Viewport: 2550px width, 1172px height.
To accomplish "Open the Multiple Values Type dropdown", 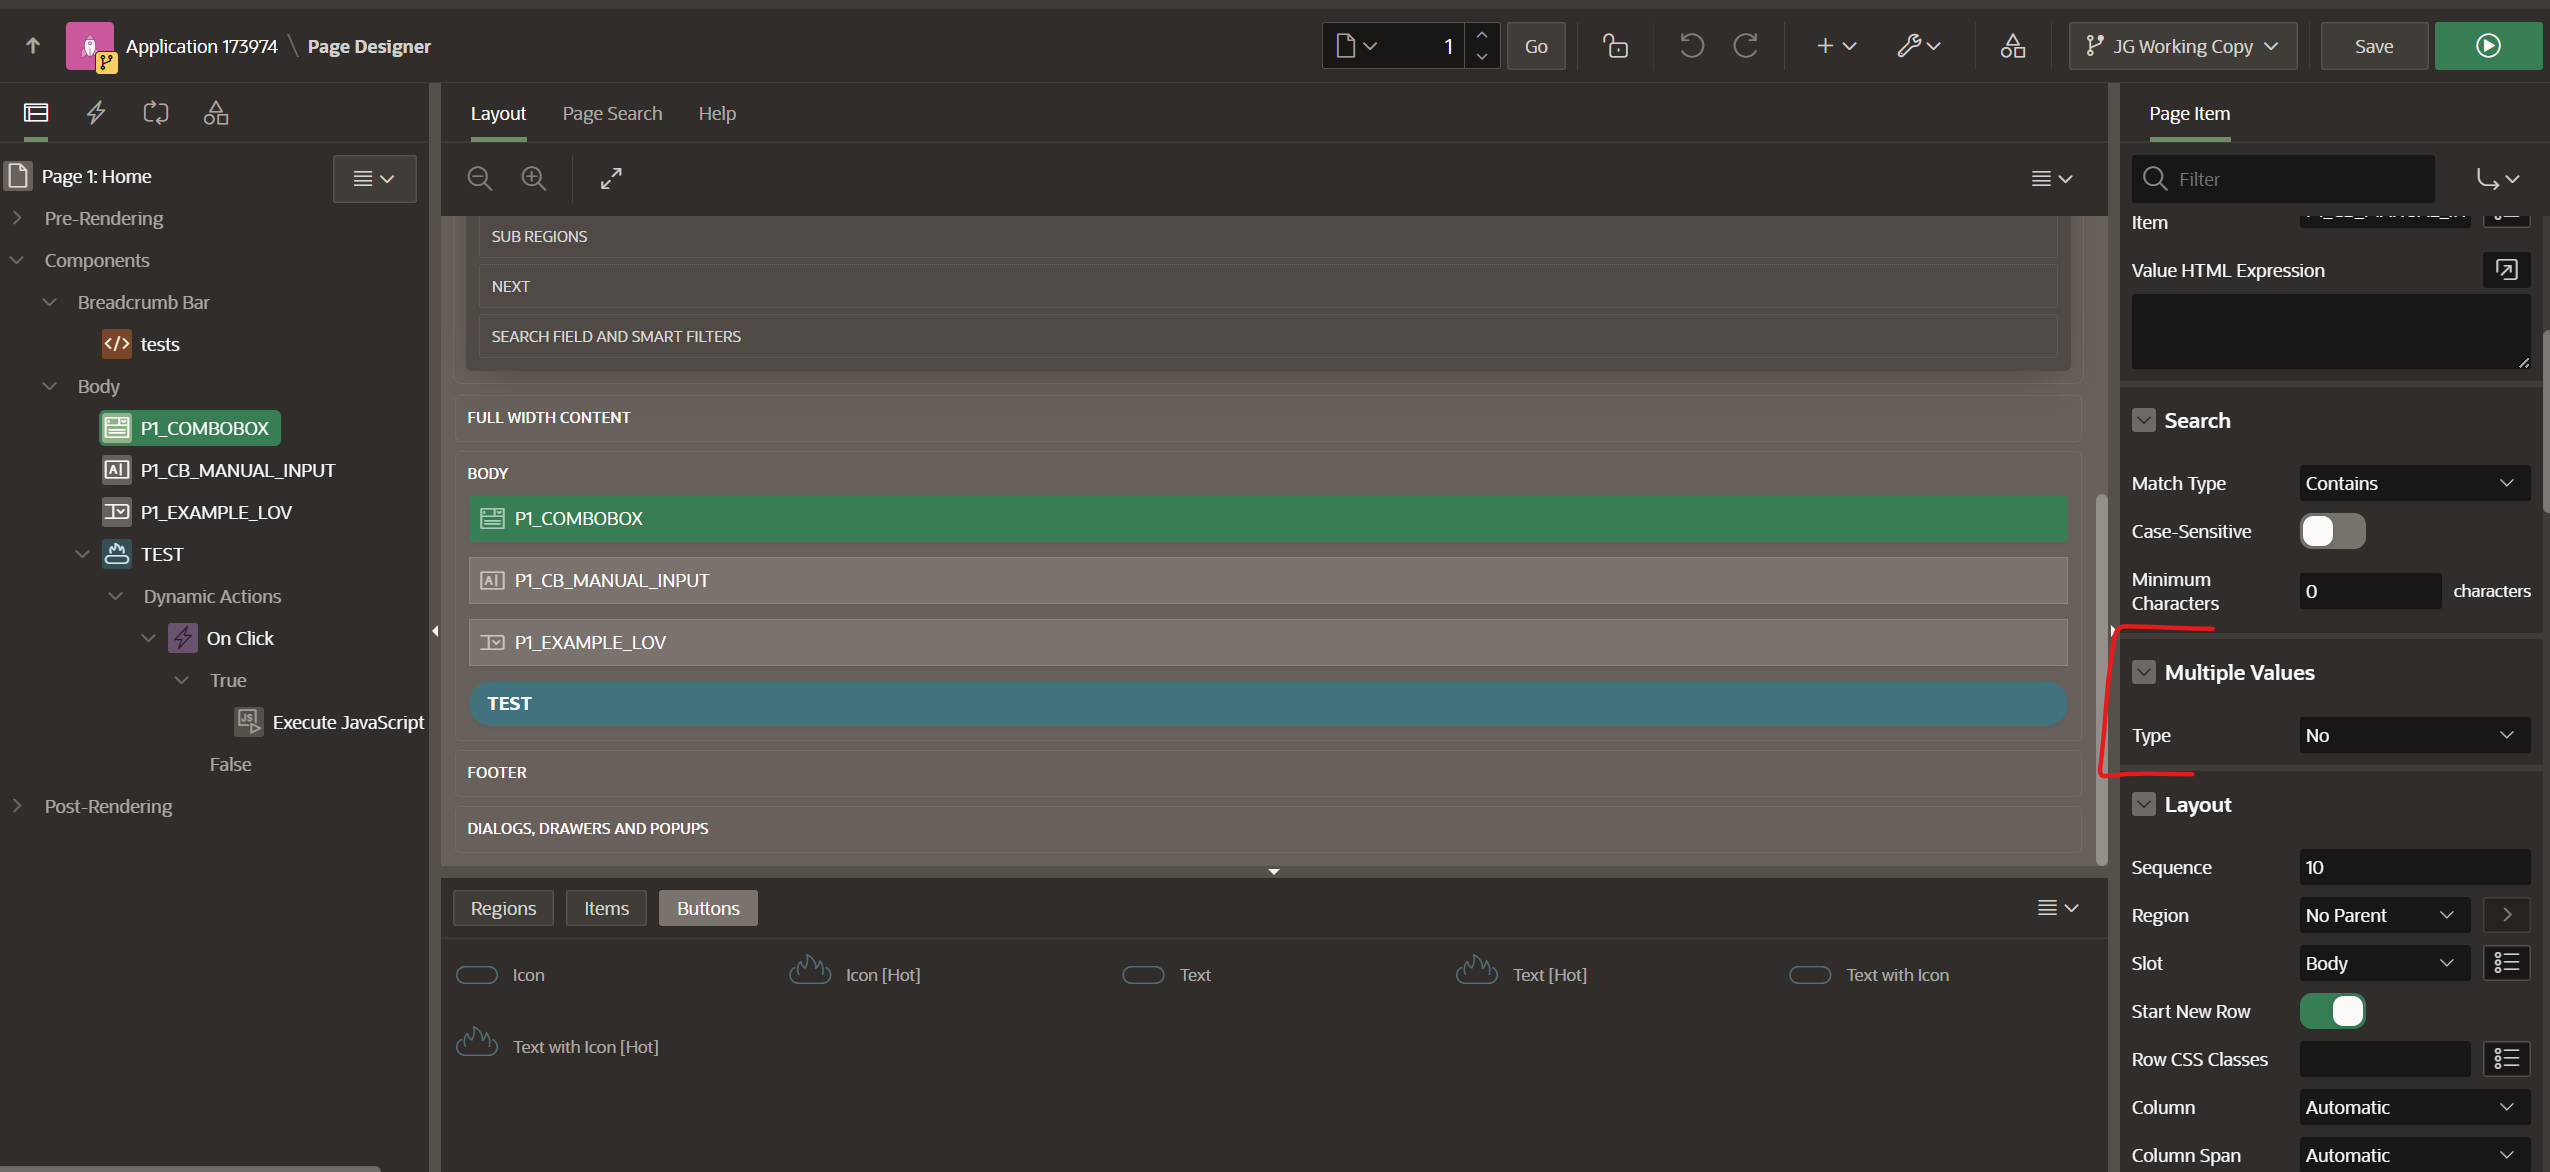I will pyautogui.click(x=2413, y=735).
